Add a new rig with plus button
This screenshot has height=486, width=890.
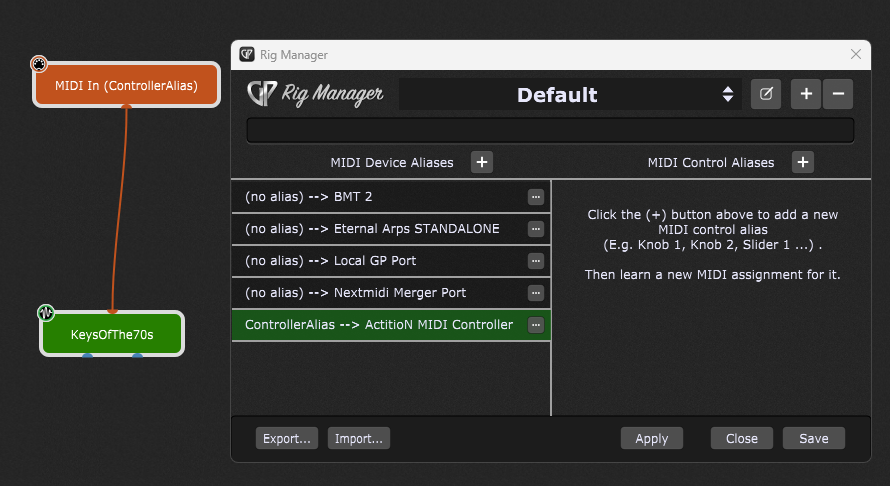click(806, 94)
